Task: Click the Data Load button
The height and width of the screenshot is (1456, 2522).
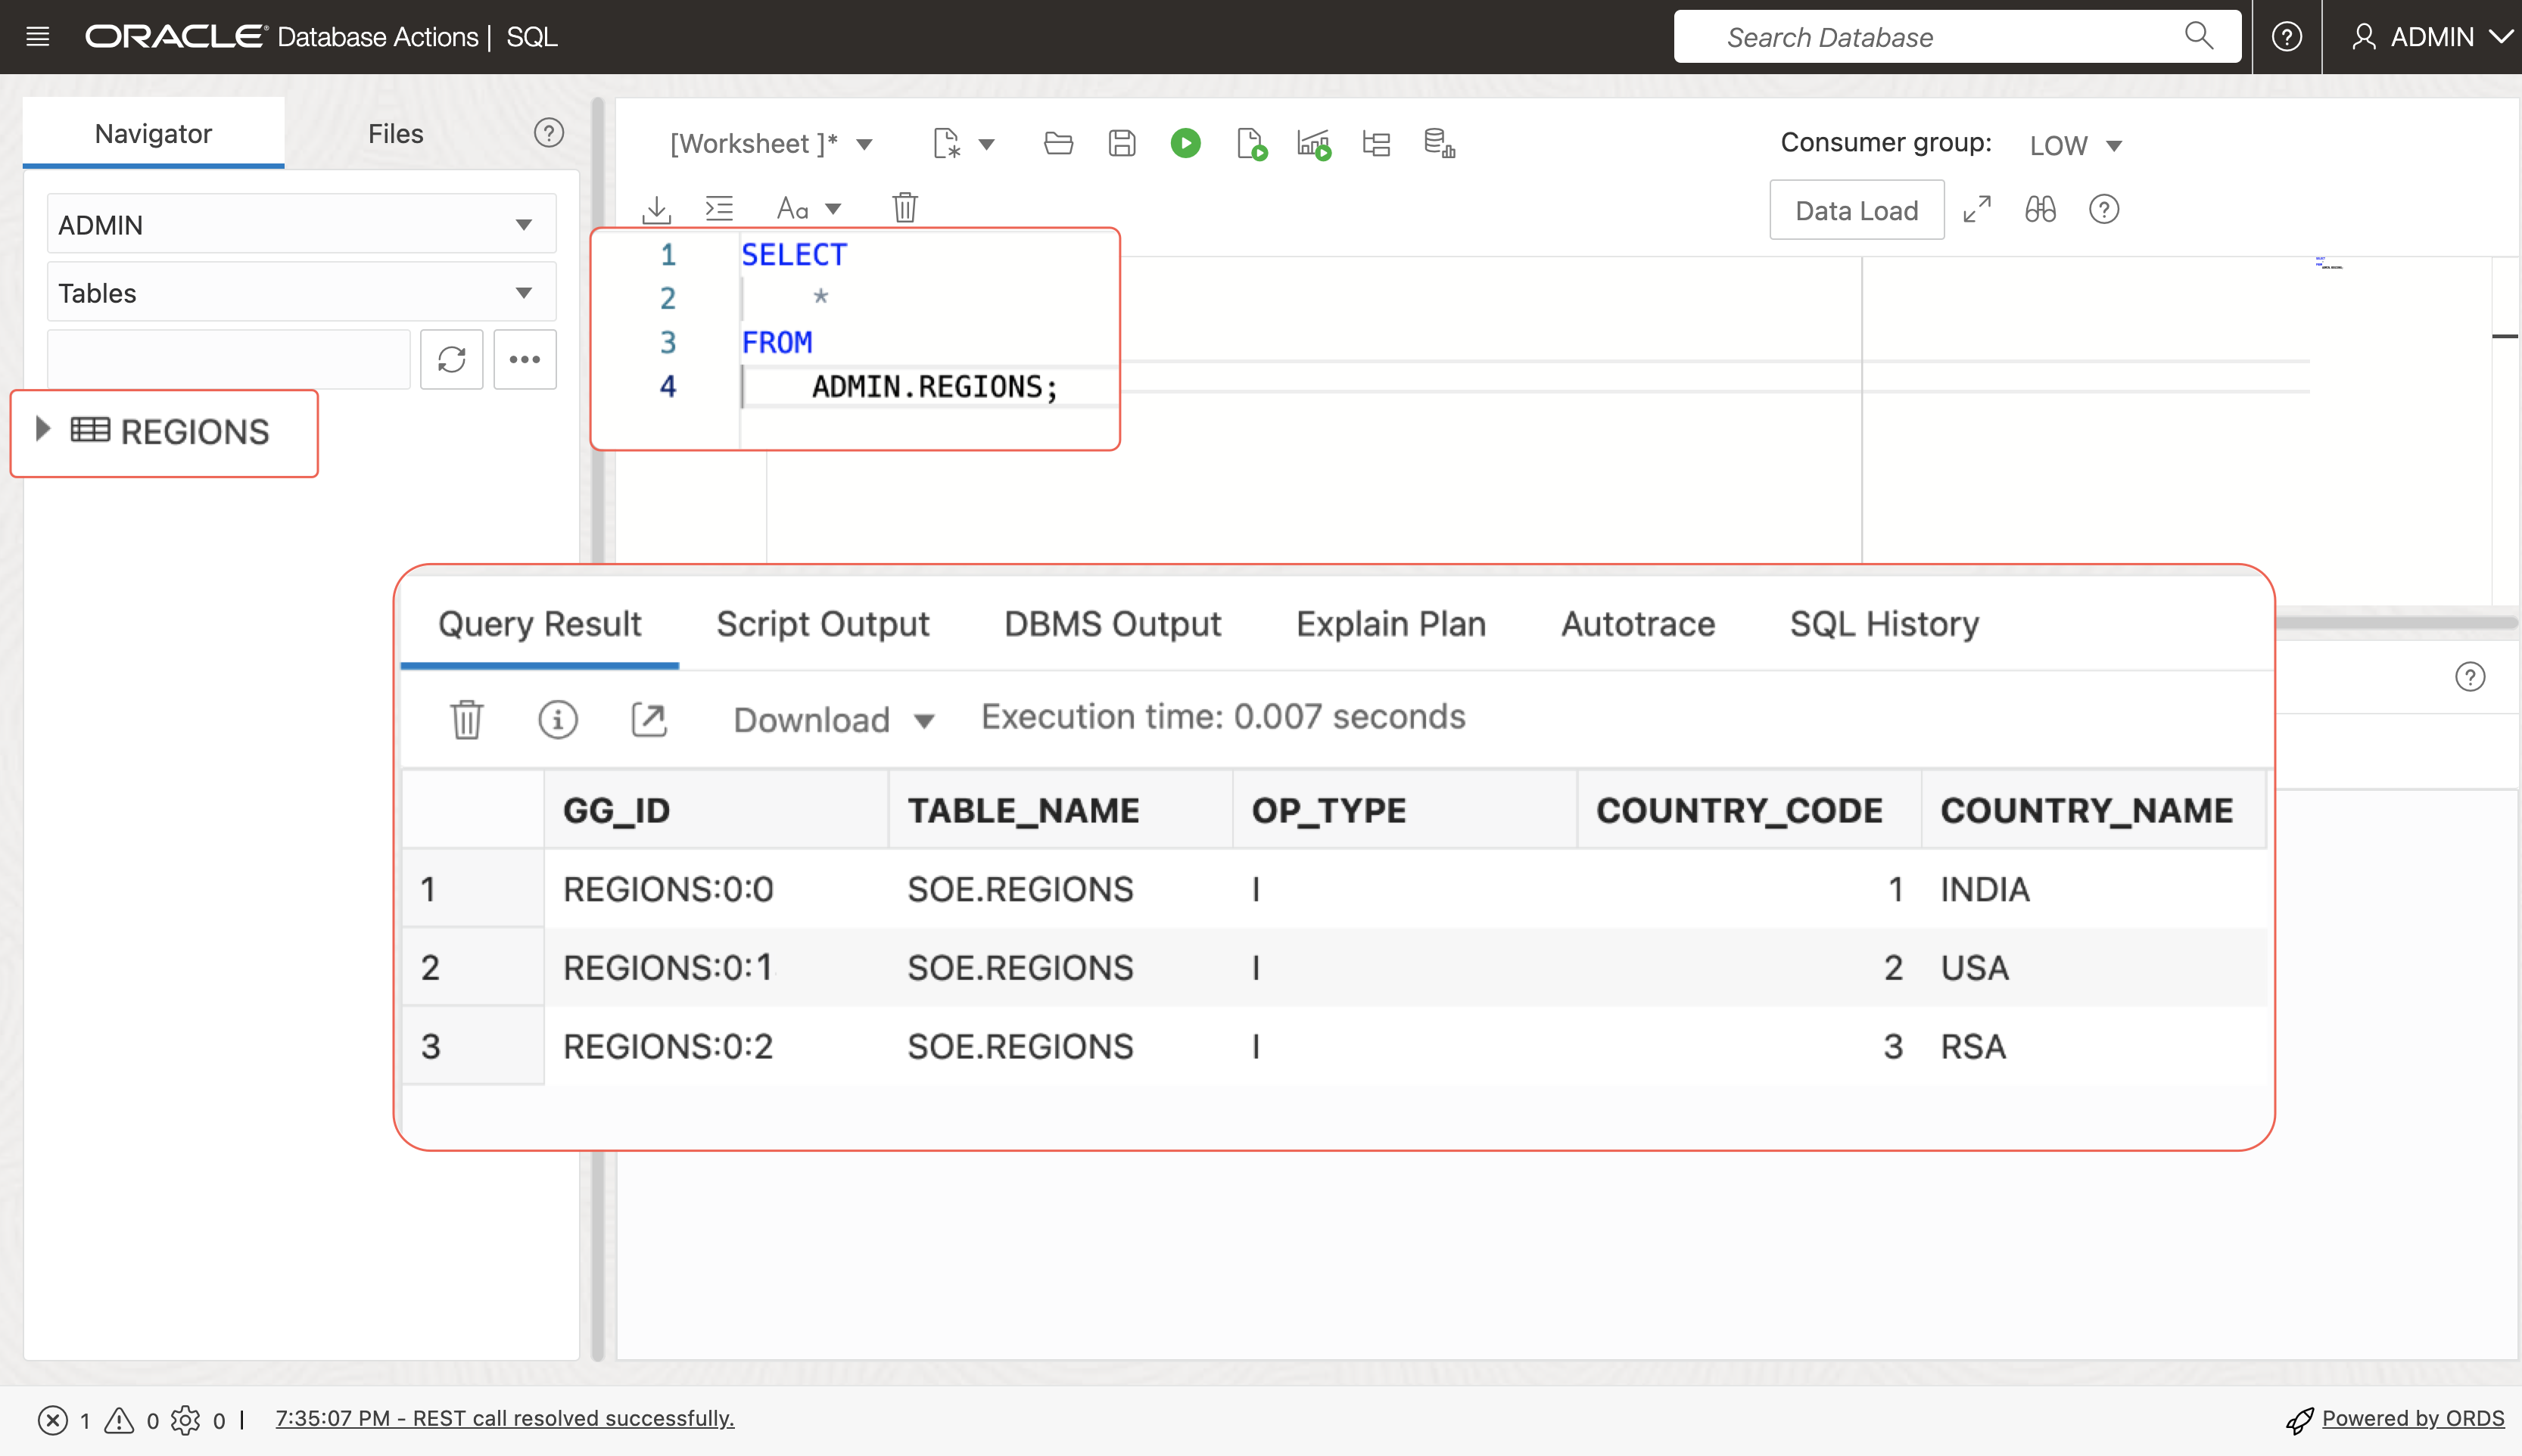Action: (x=1856, y=210)
